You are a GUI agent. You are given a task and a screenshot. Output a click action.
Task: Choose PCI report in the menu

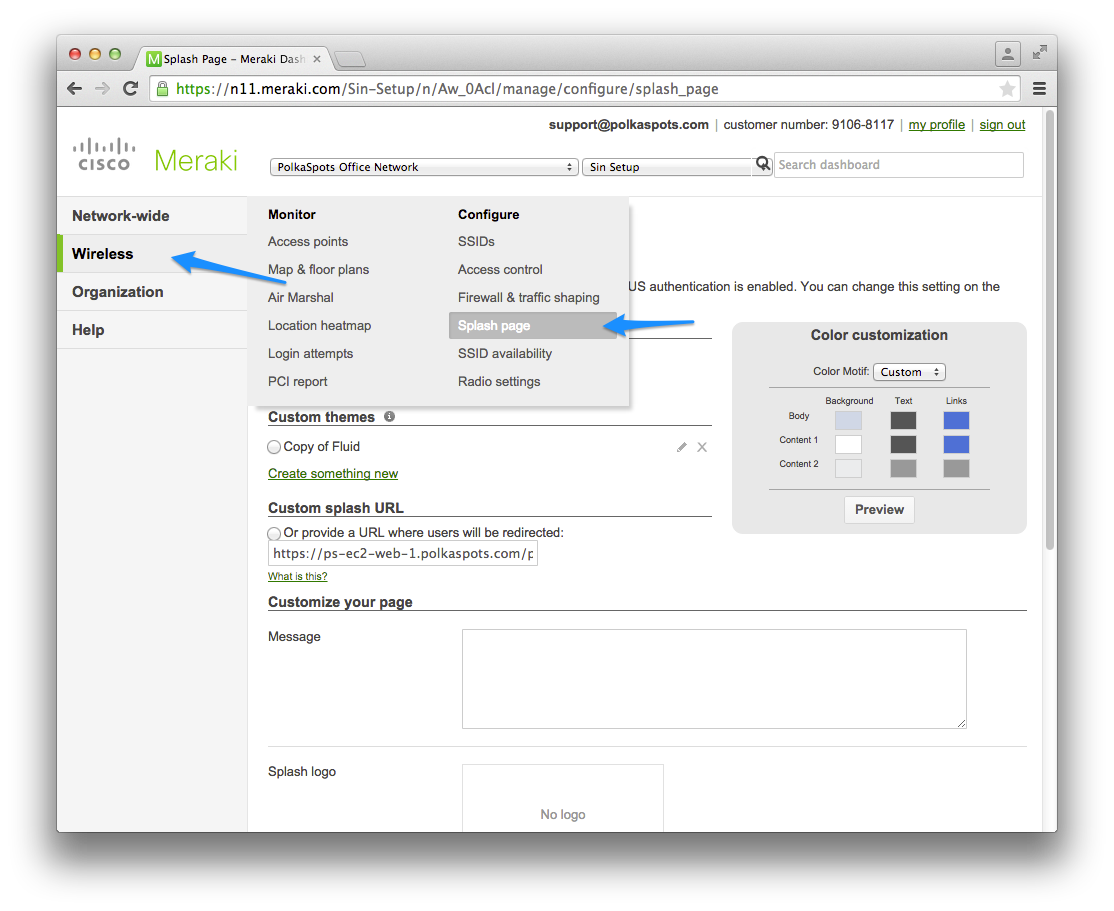[297, 382]
